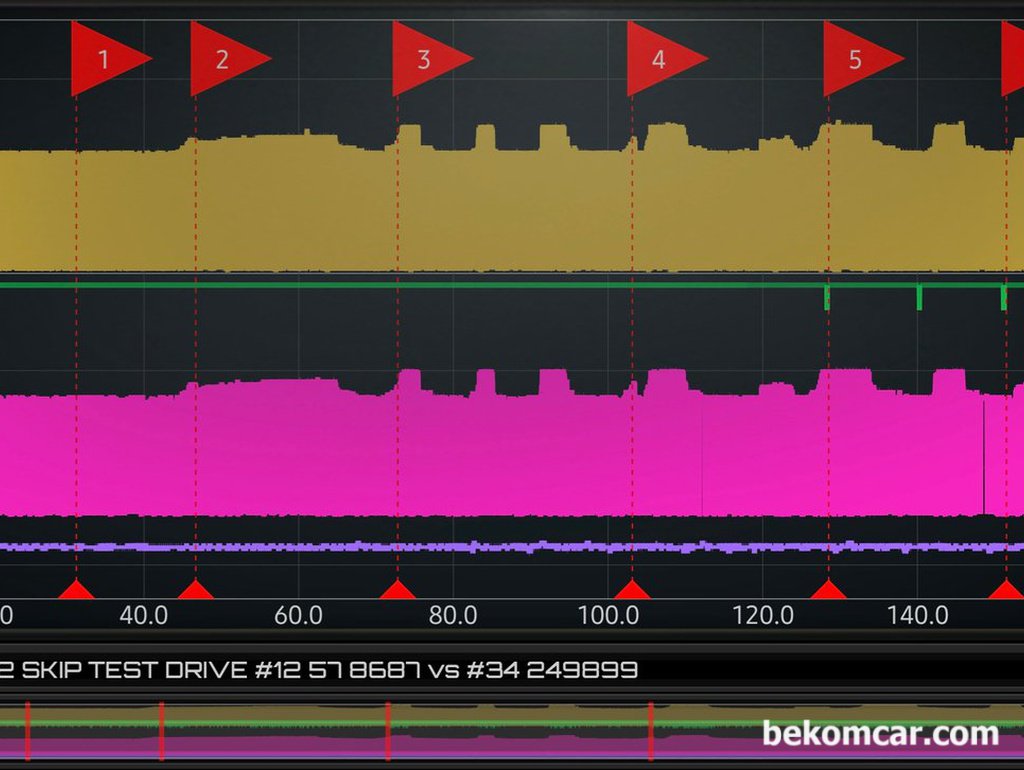The height and width of the screenshot is (770, 1024).
Task: Click the 120.0 time axis label
Action: click(x=763, y=615)
